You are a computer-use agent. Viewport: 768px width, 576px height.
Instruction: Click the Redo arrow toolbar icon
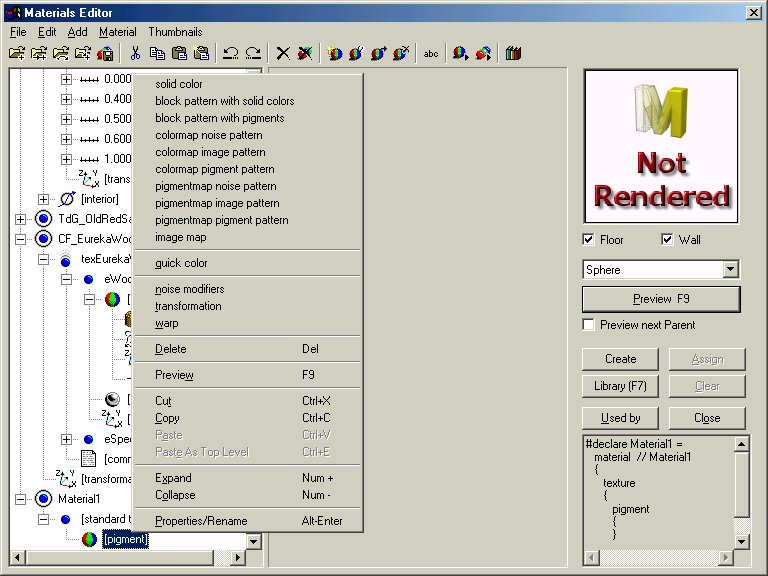(253, 53)
